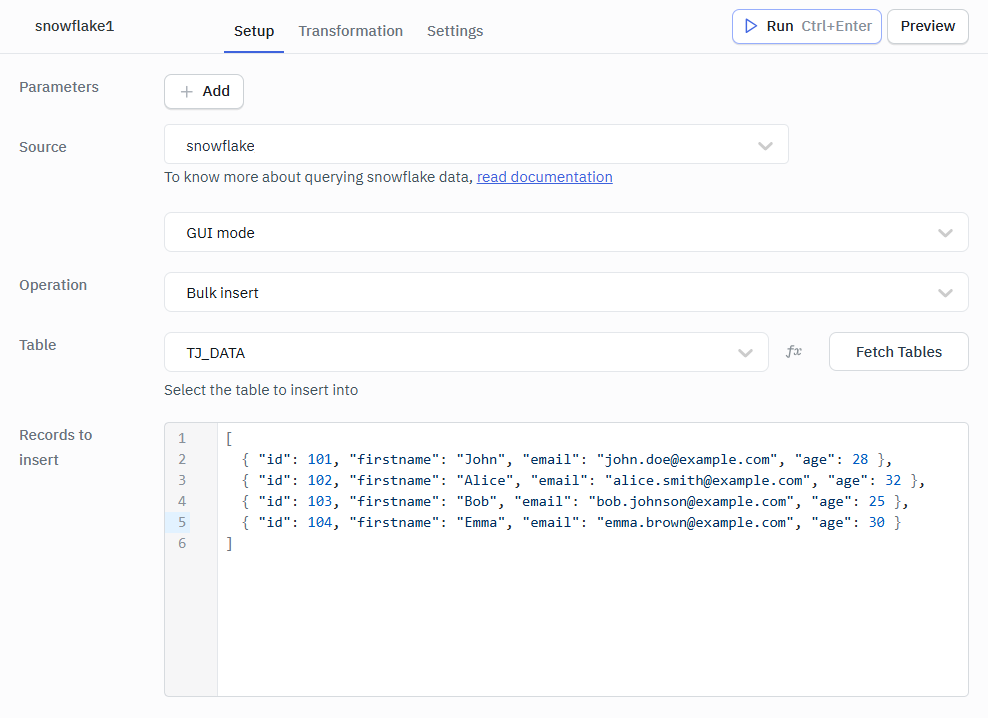Click the id value 104 in editor
The width and height of the screenshot is (988, 718).
coord(319,522)
